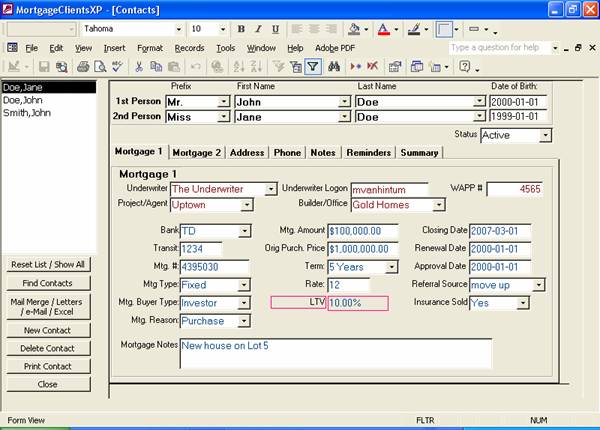Open the Mtg Type Fixed dropdown

click(244, 285)
